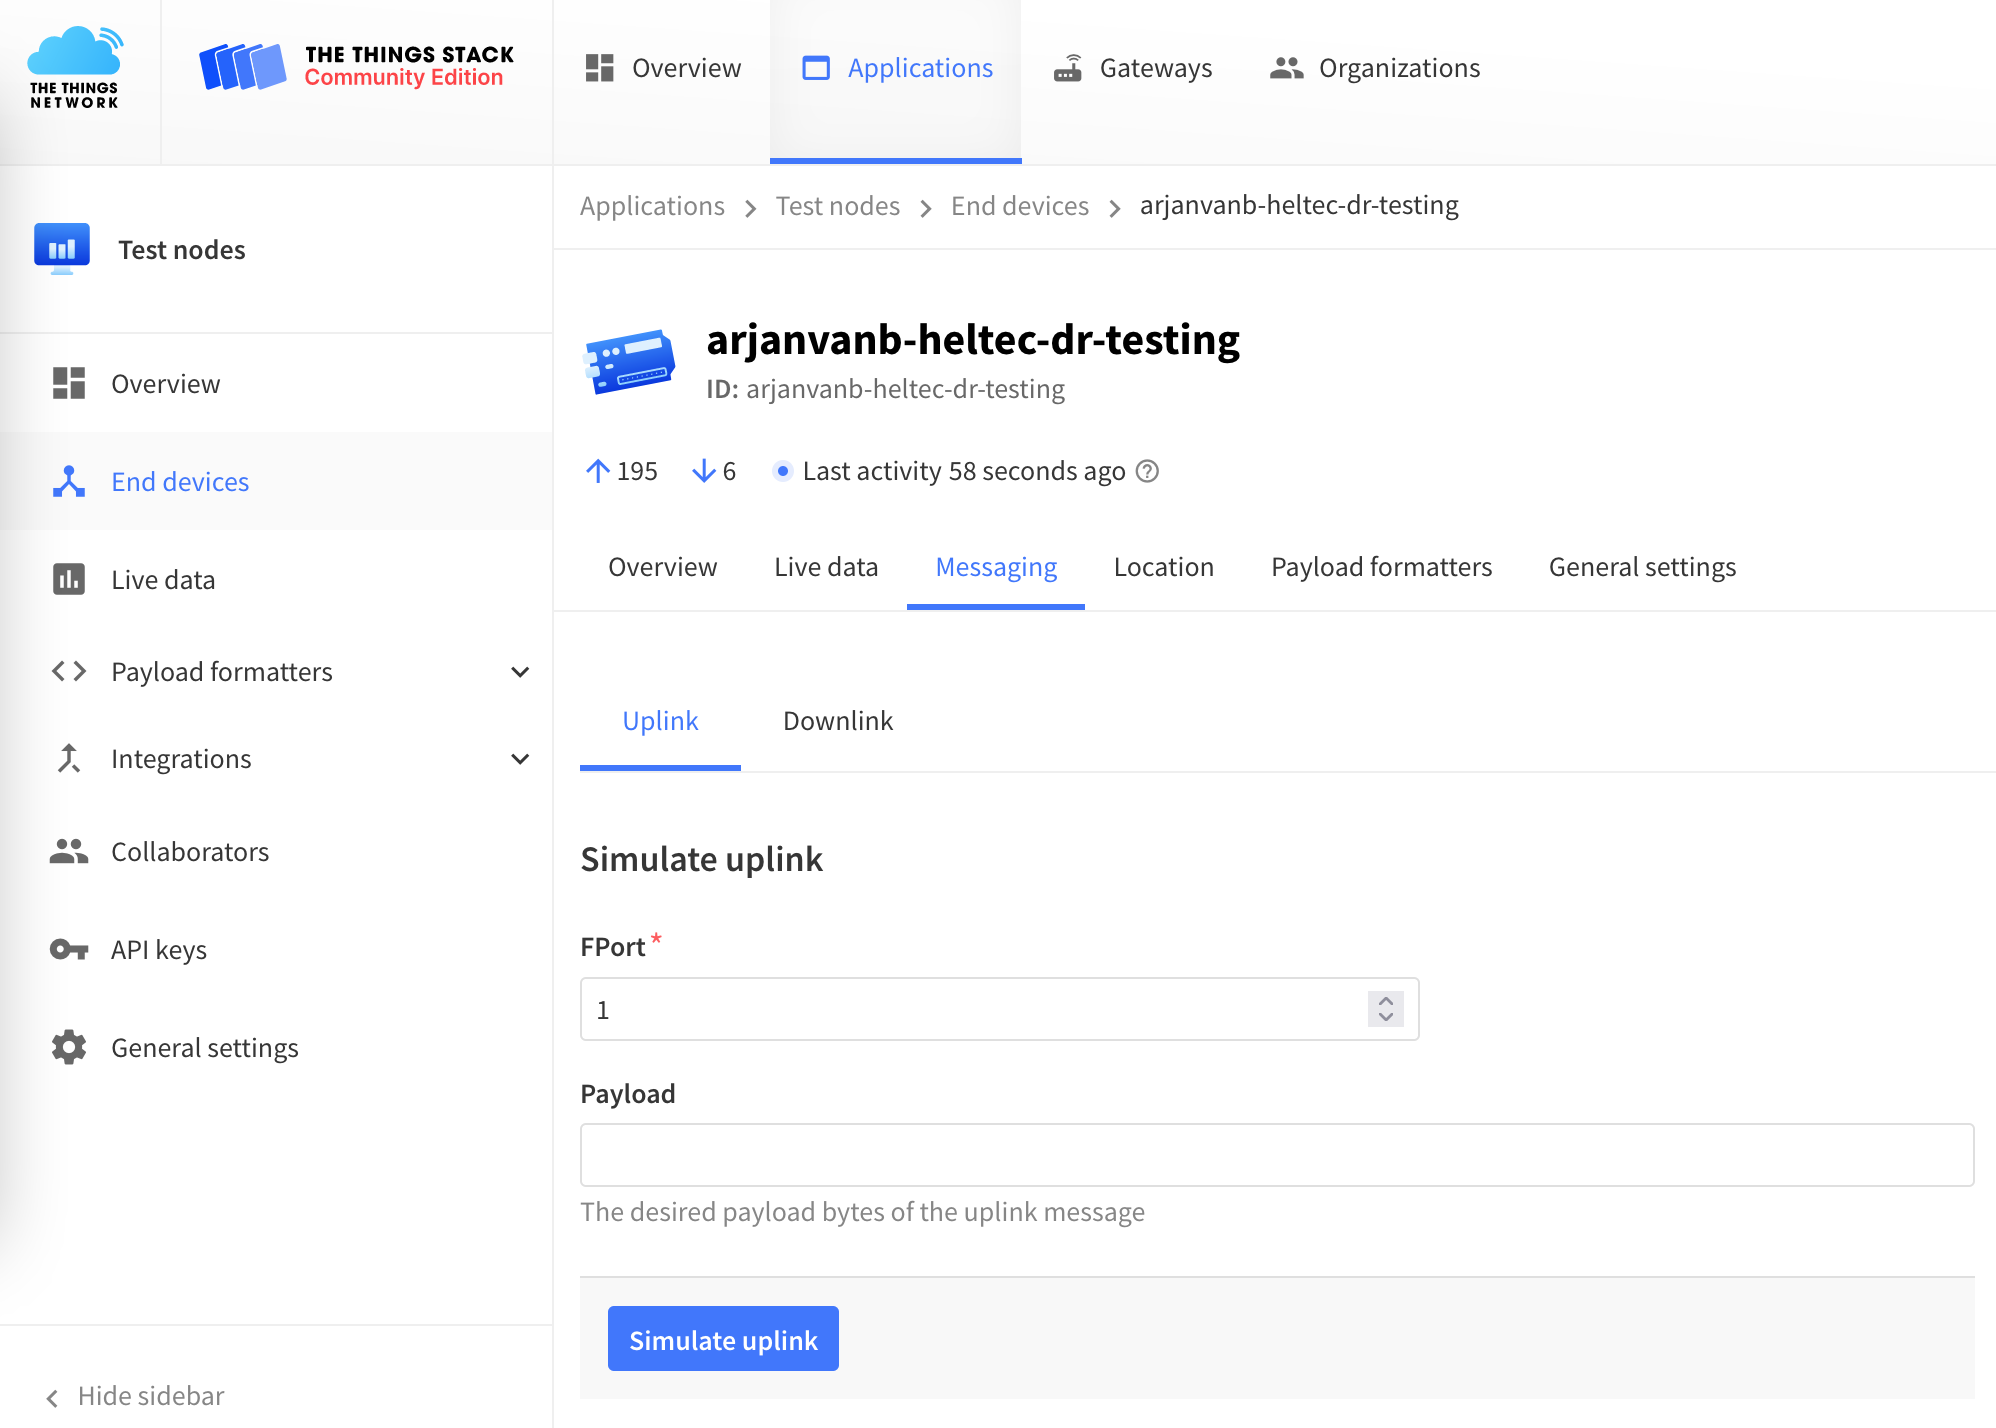Click the FPort number input field
The width and height of the screenshot is (1996, 1428).
point(999,1009)
